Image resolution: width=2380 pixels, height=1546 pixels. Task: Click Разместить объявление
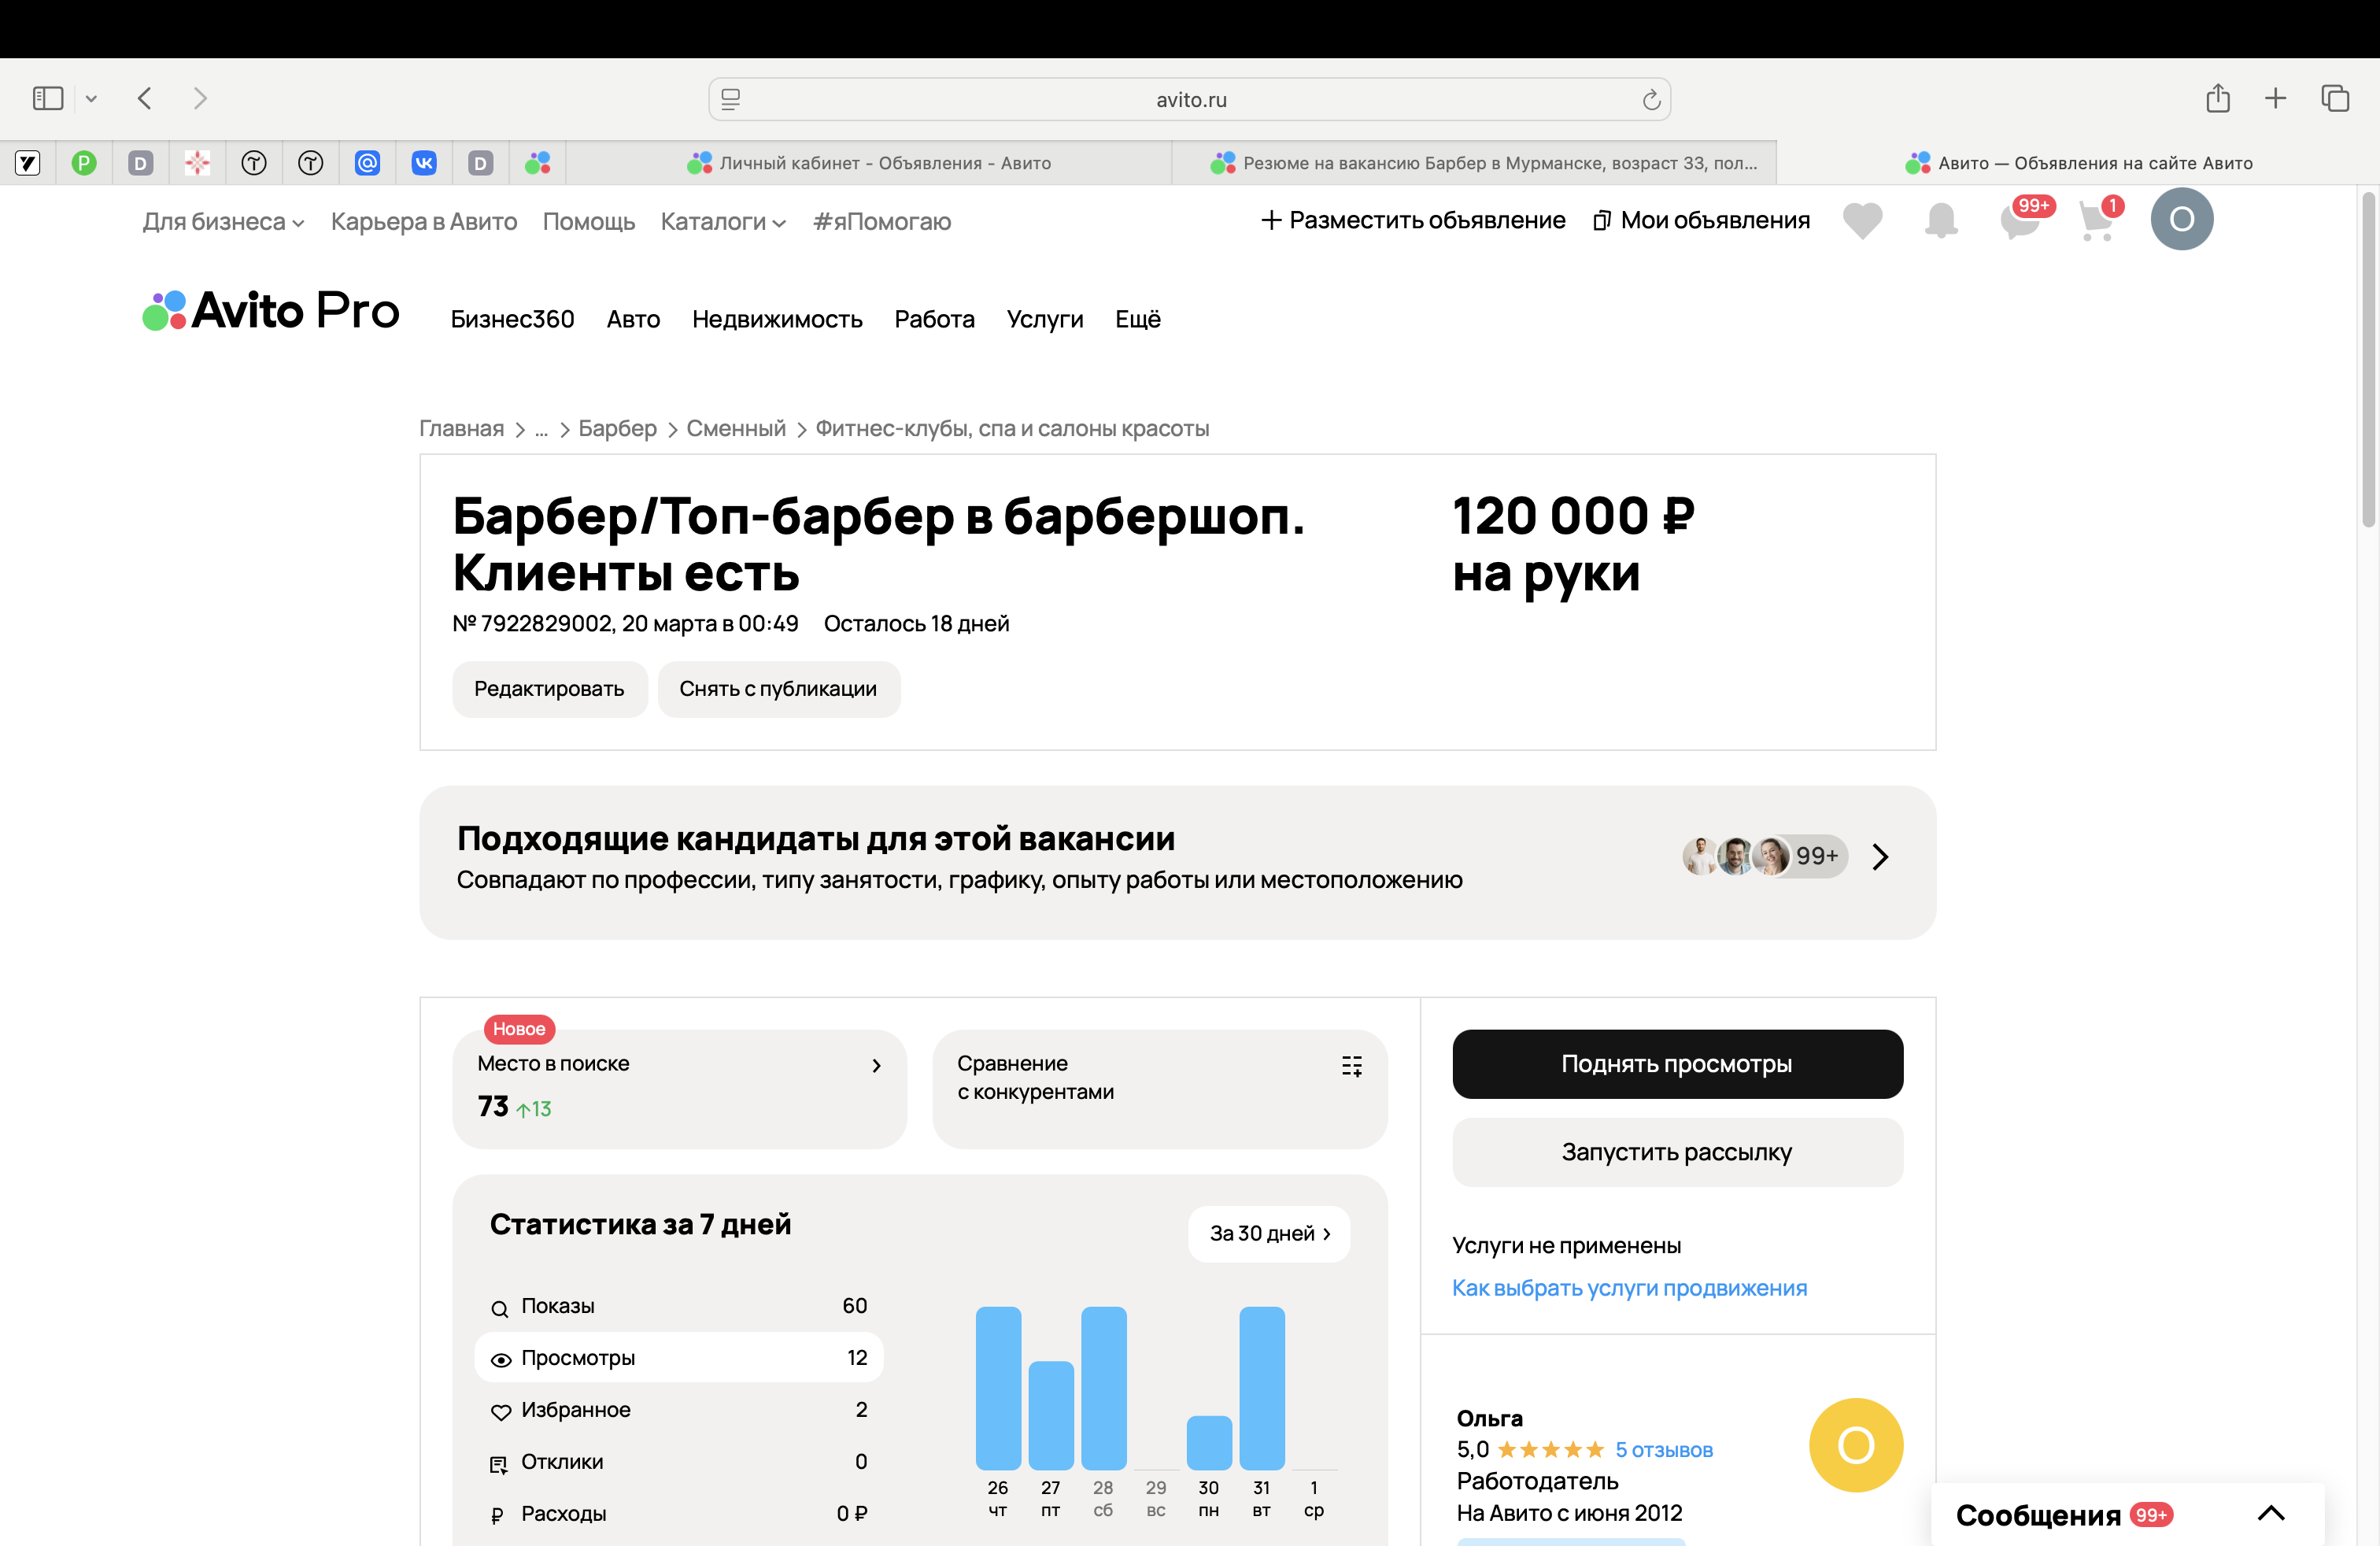coord(1413,220)
